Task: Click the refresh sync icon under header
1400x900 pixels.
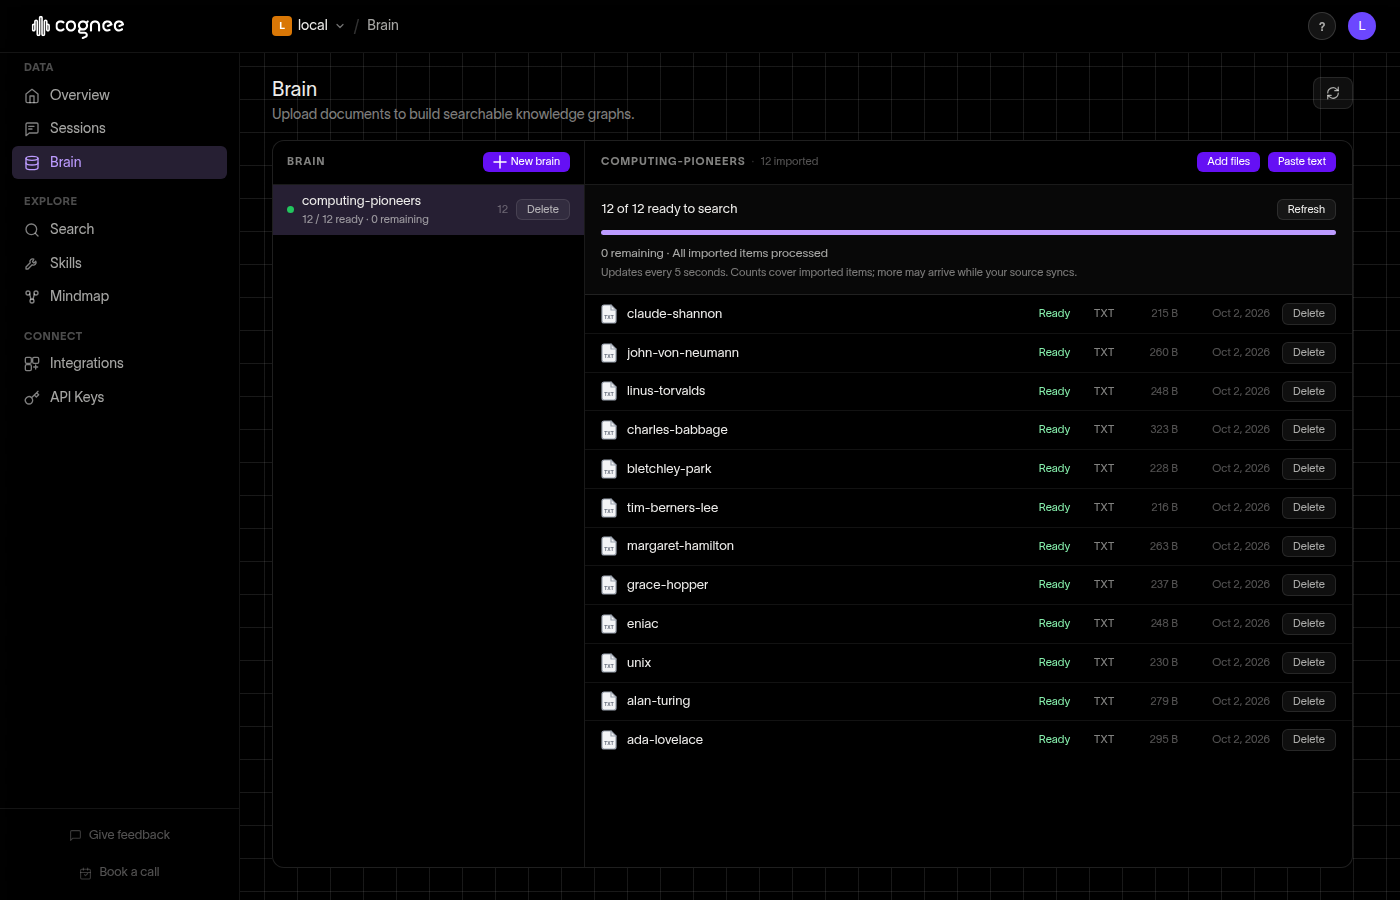Action: (1333, 93)
